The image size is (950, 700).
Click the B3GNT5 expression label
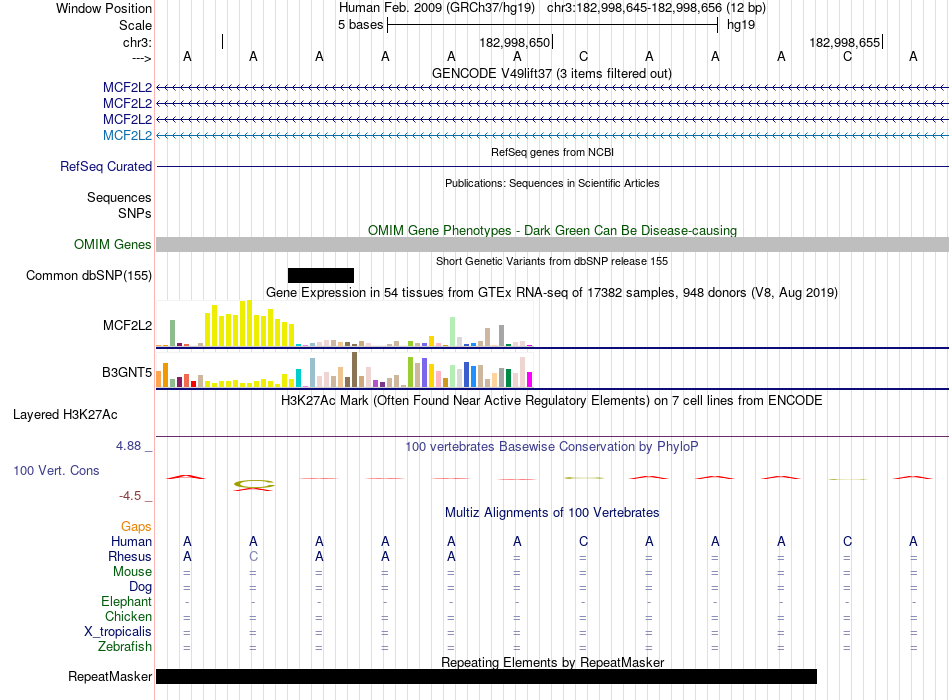tap(127, 372)
